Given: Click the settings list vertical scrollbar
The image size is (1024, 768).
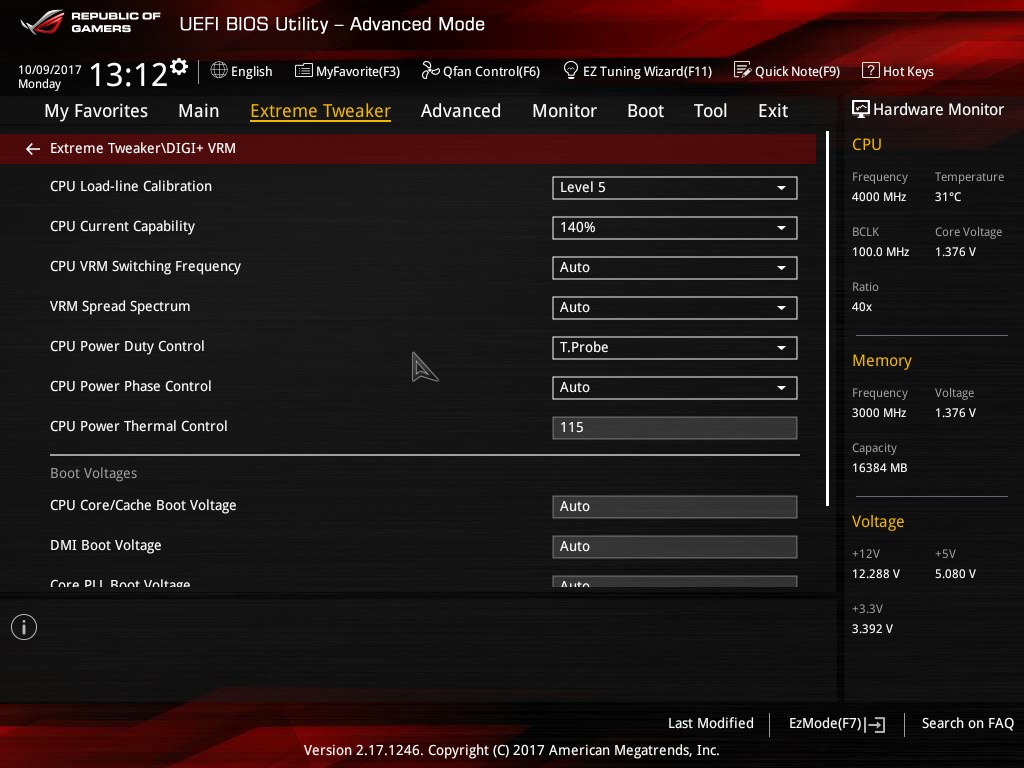Looking at the screenshot, I should pyautogui.click(x=827, y=319).
